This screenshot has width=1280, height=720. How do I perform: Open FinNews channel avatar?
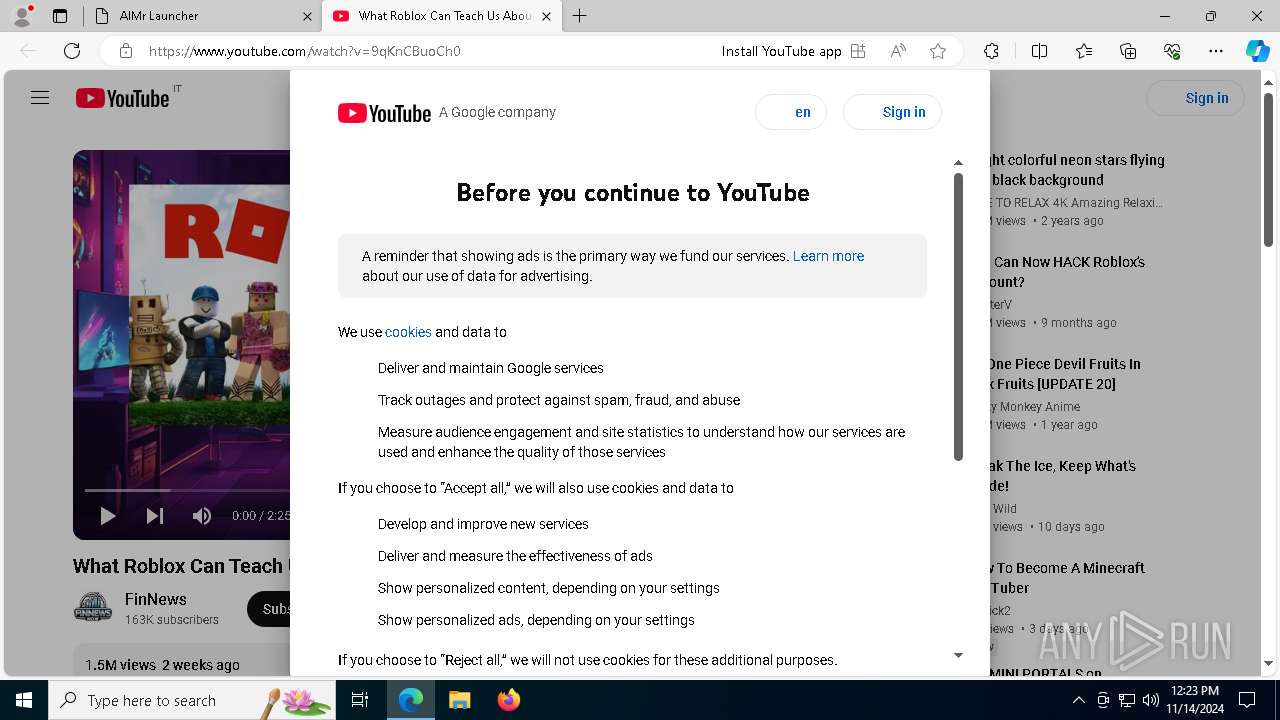coord(93,607)
